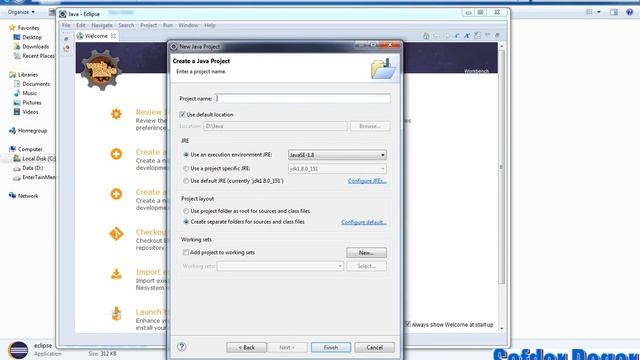Viewport: 640px width, 360px height.
Task: Toggle Use default location checkbox
Action: 182,115
